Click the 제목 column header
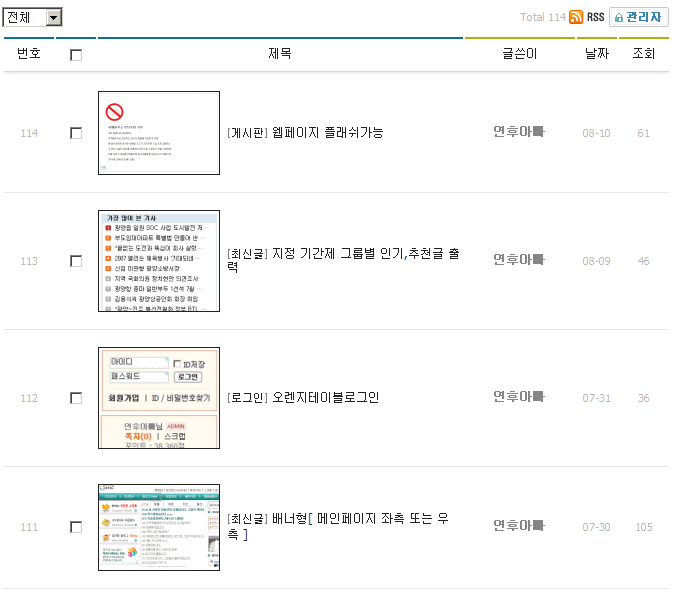Viewport: 683px width, 598px height. tap(280, 54)
